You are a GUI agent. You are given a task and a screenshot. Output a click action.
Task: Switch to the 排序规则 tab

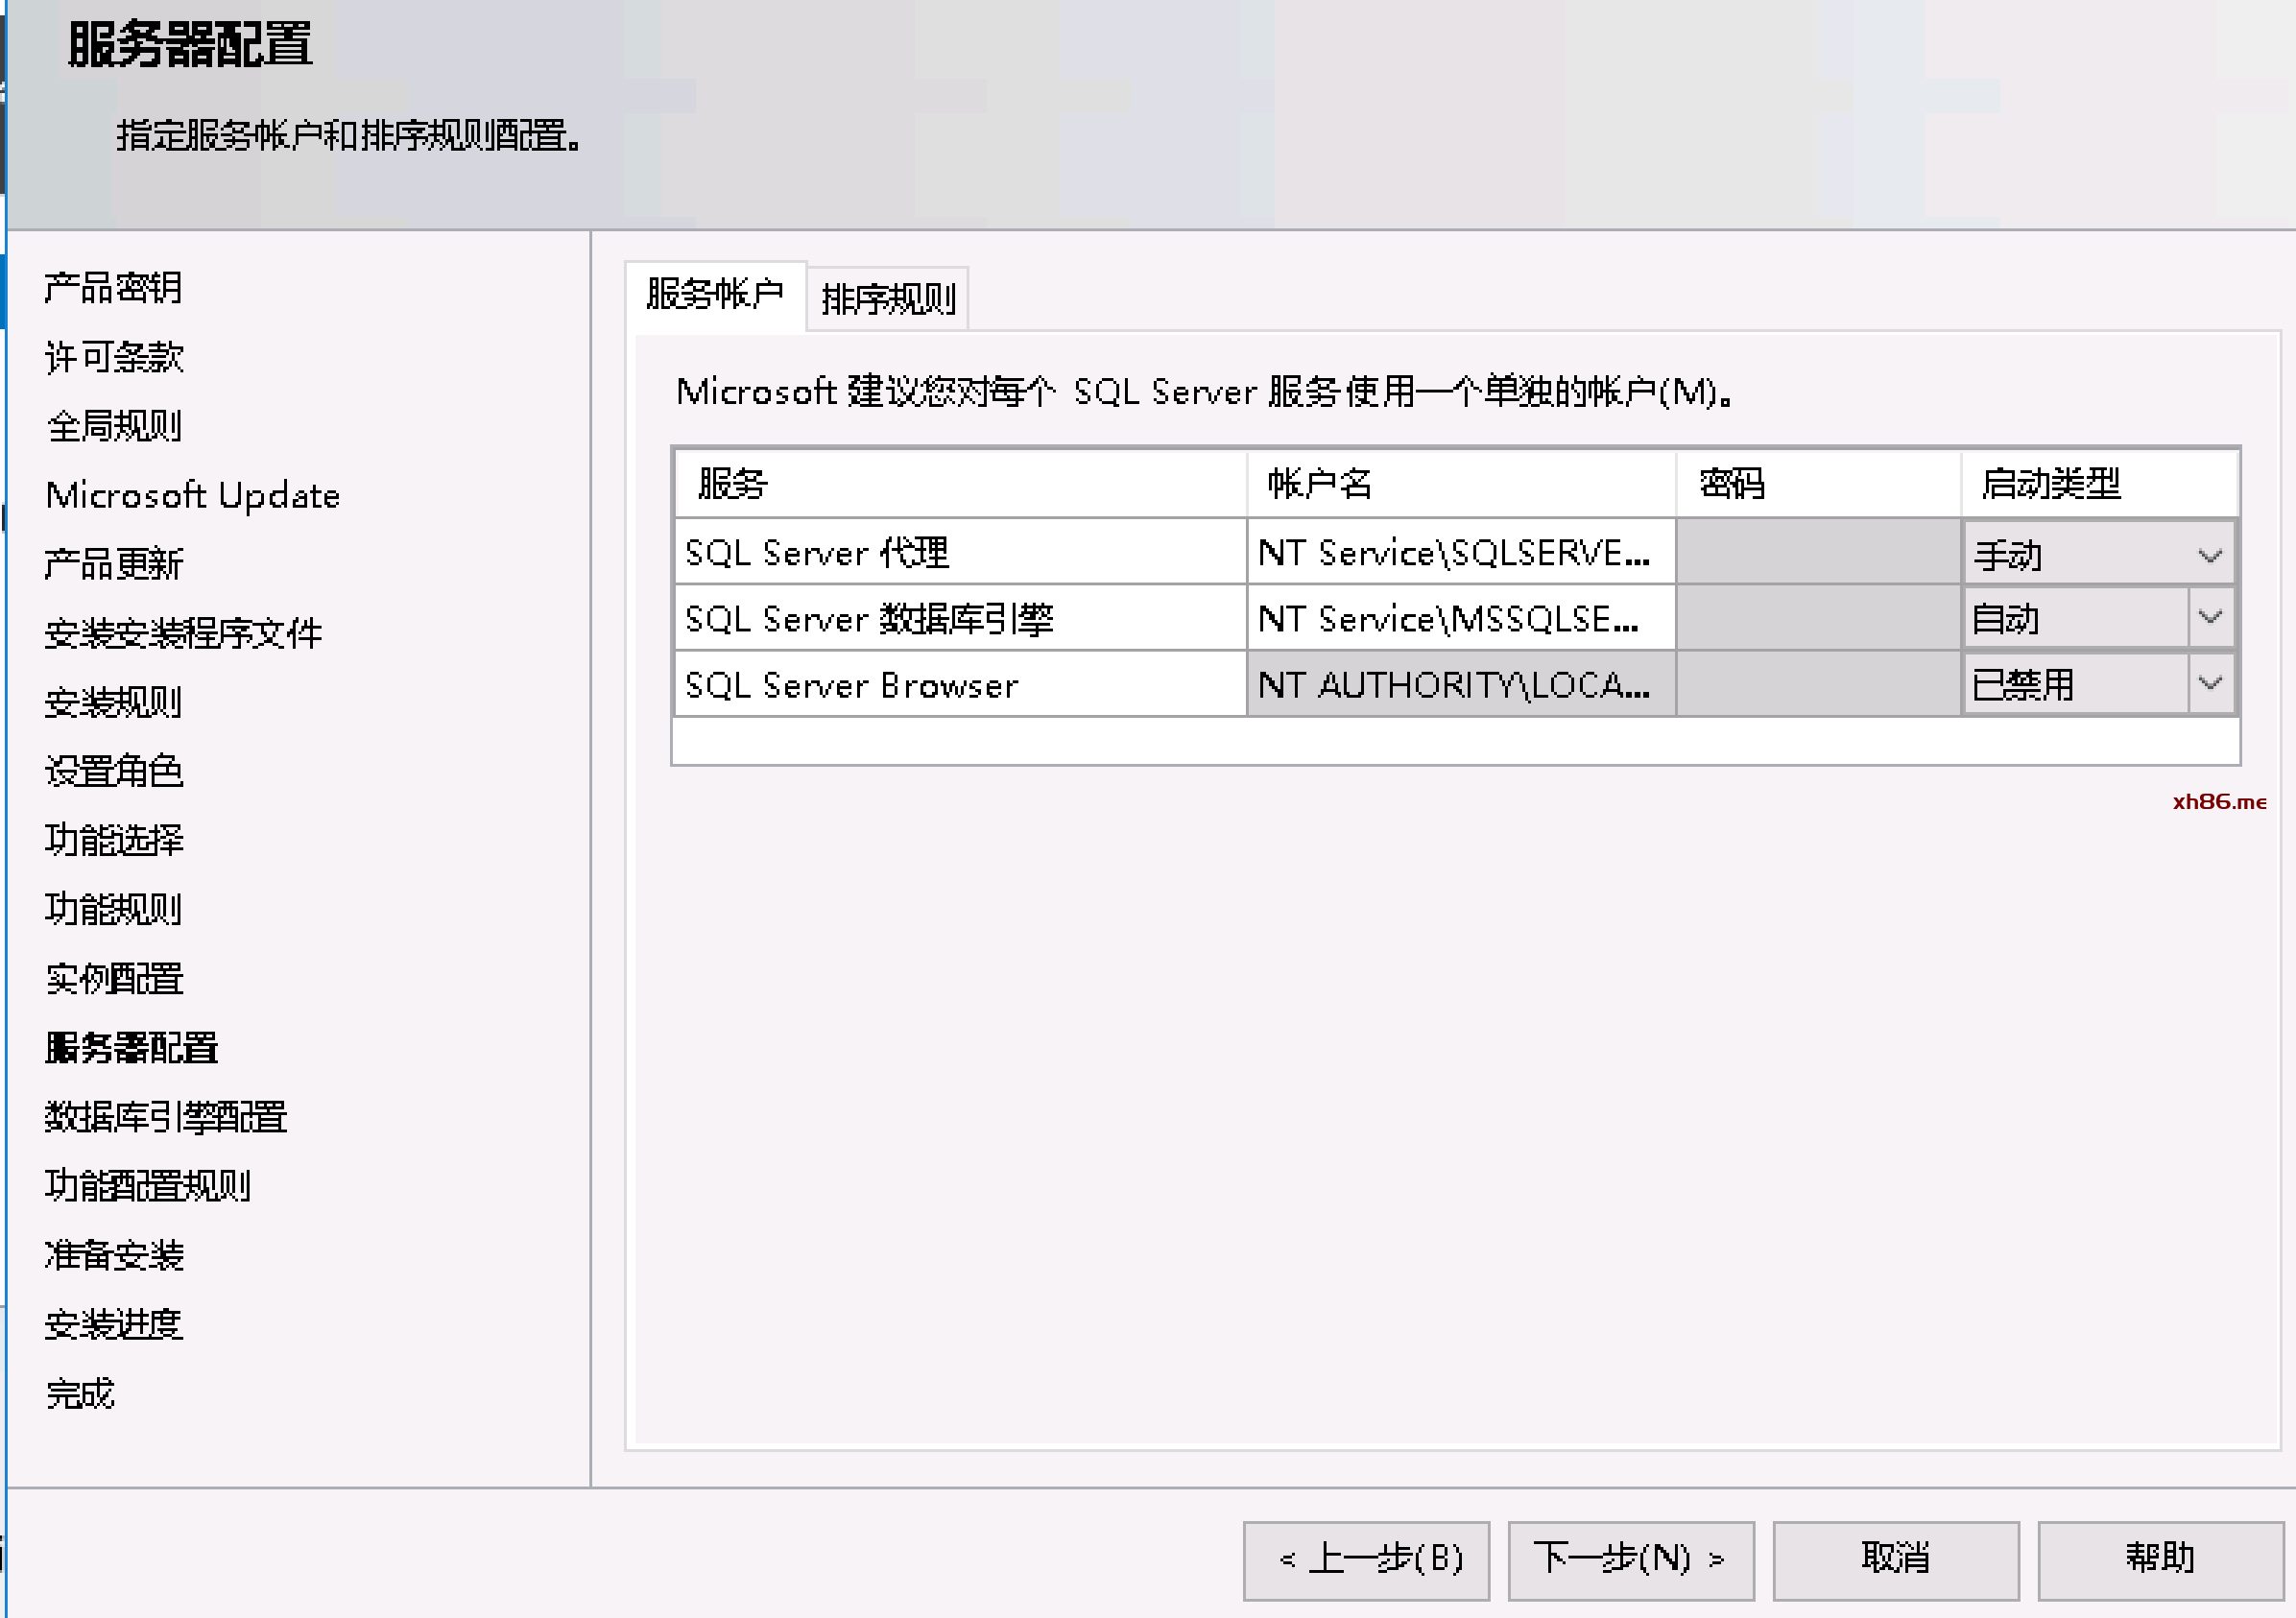887,298
